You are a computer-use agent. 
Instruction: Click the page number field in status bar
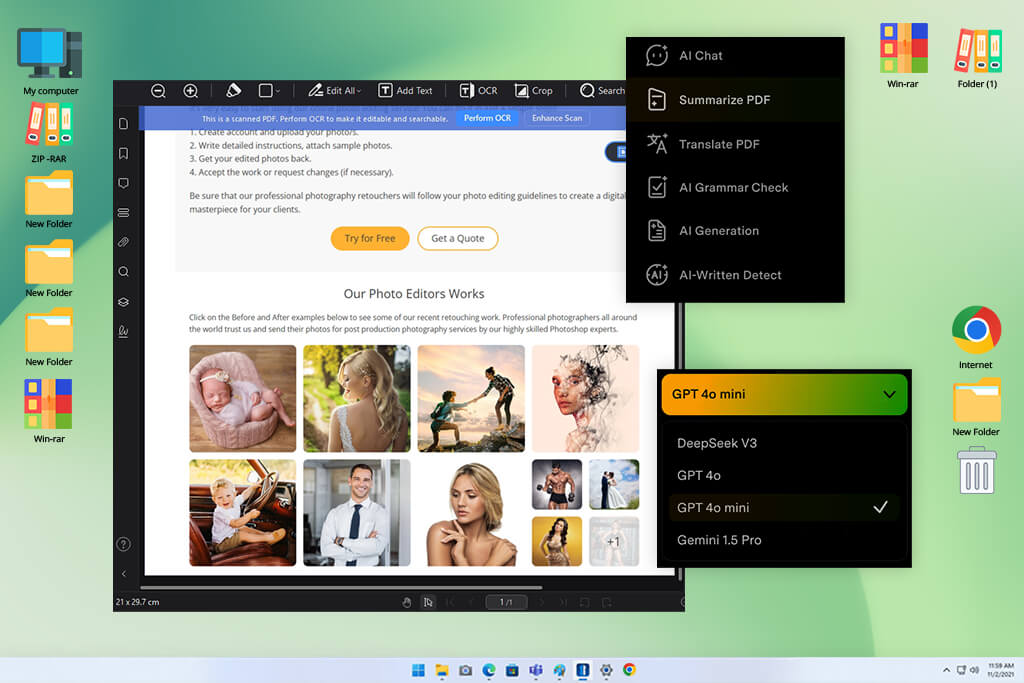506,602
